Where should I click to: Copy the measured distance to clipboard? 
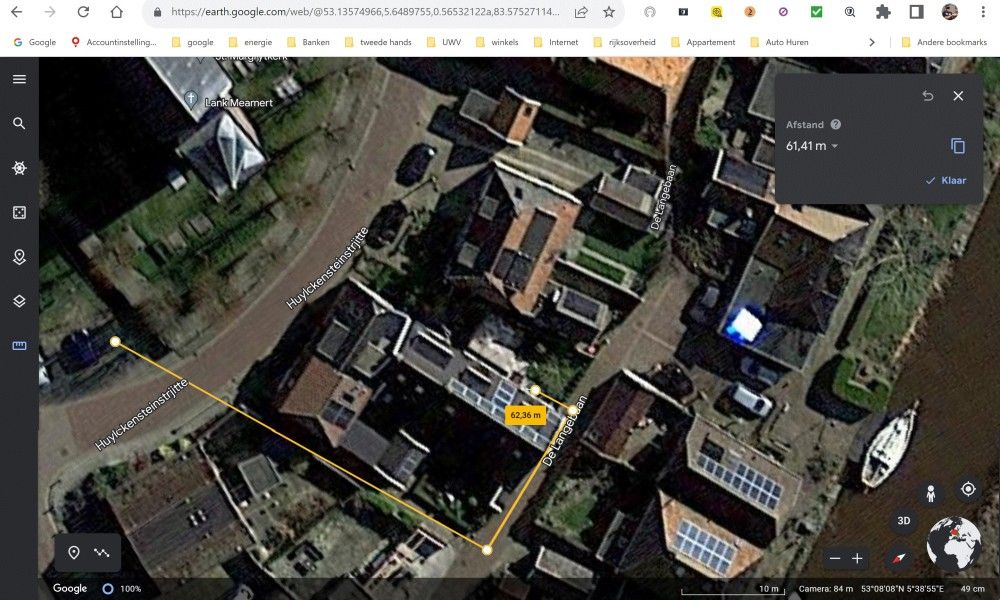[957, 146]
